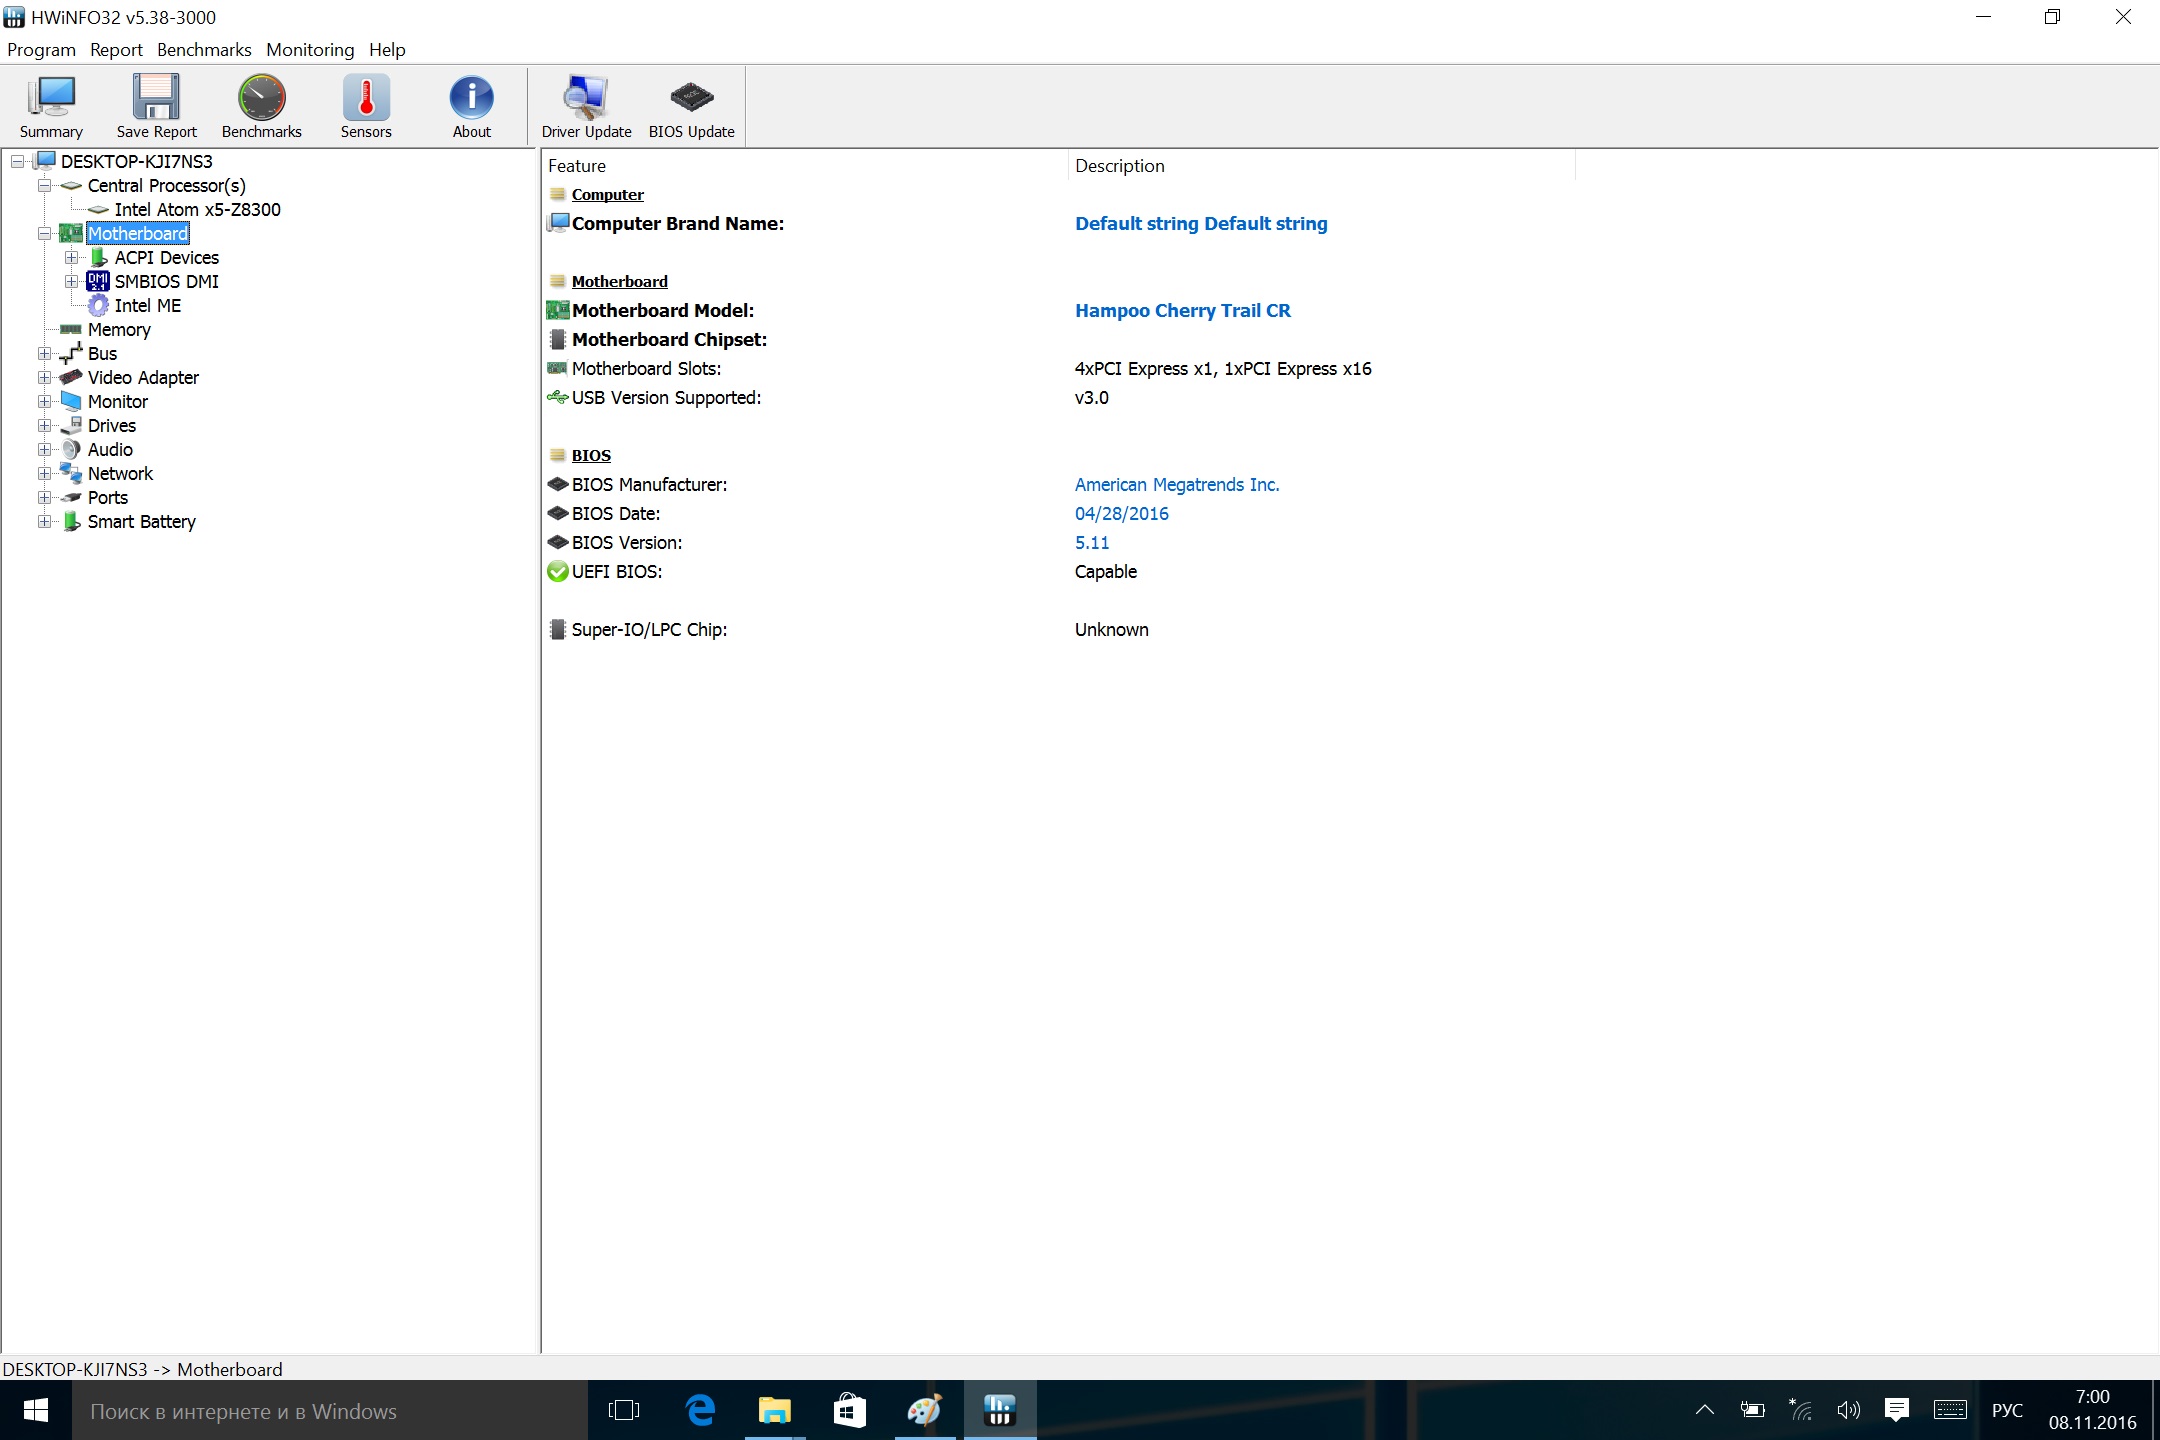Click the Video Adapter card icon

coord(71,377)
